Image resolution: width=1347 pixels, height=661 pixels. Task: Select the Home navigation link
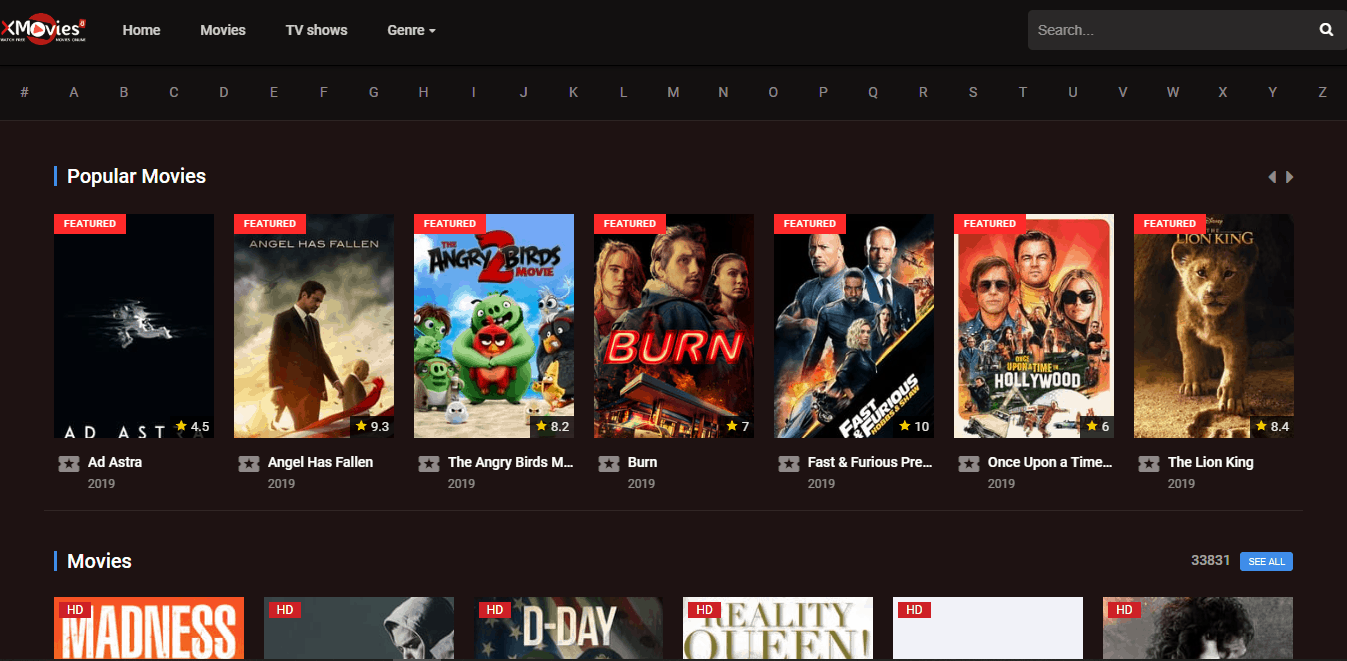[x=141, y=30]
